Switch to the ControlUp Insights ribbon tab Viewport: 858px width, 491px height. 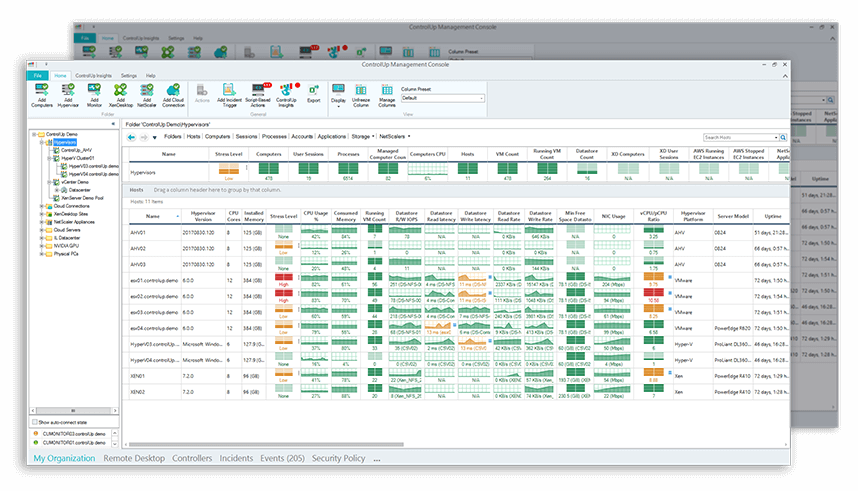pos(93,76)
